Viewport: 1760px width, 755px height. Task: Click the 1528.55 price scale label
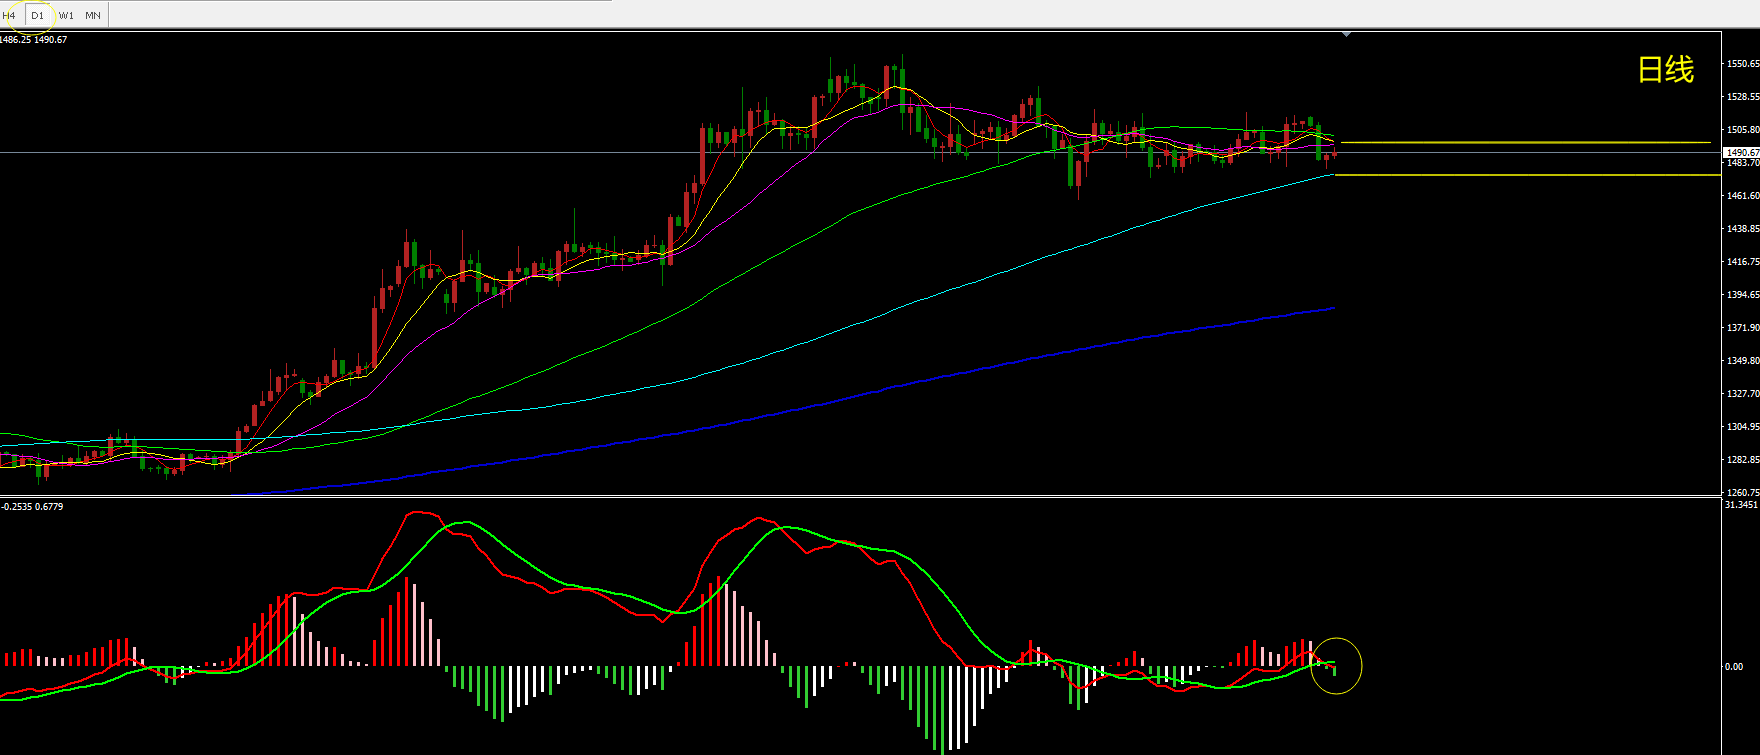[1743, 97]
